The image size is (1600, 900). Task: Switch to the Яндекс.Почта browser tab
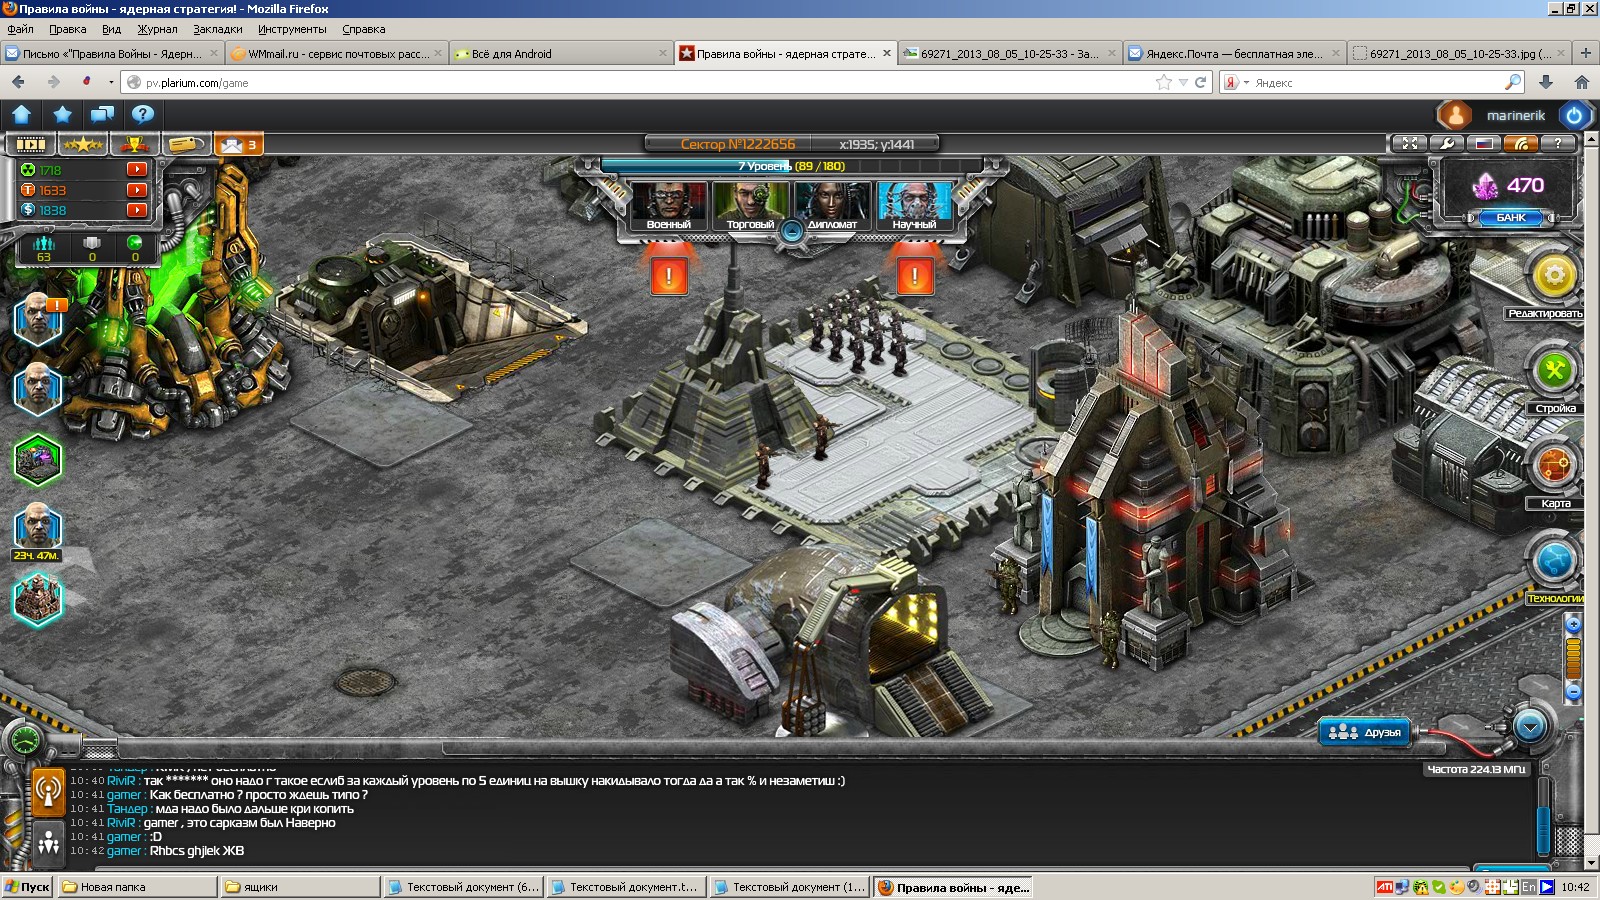tap(1233, 54)
